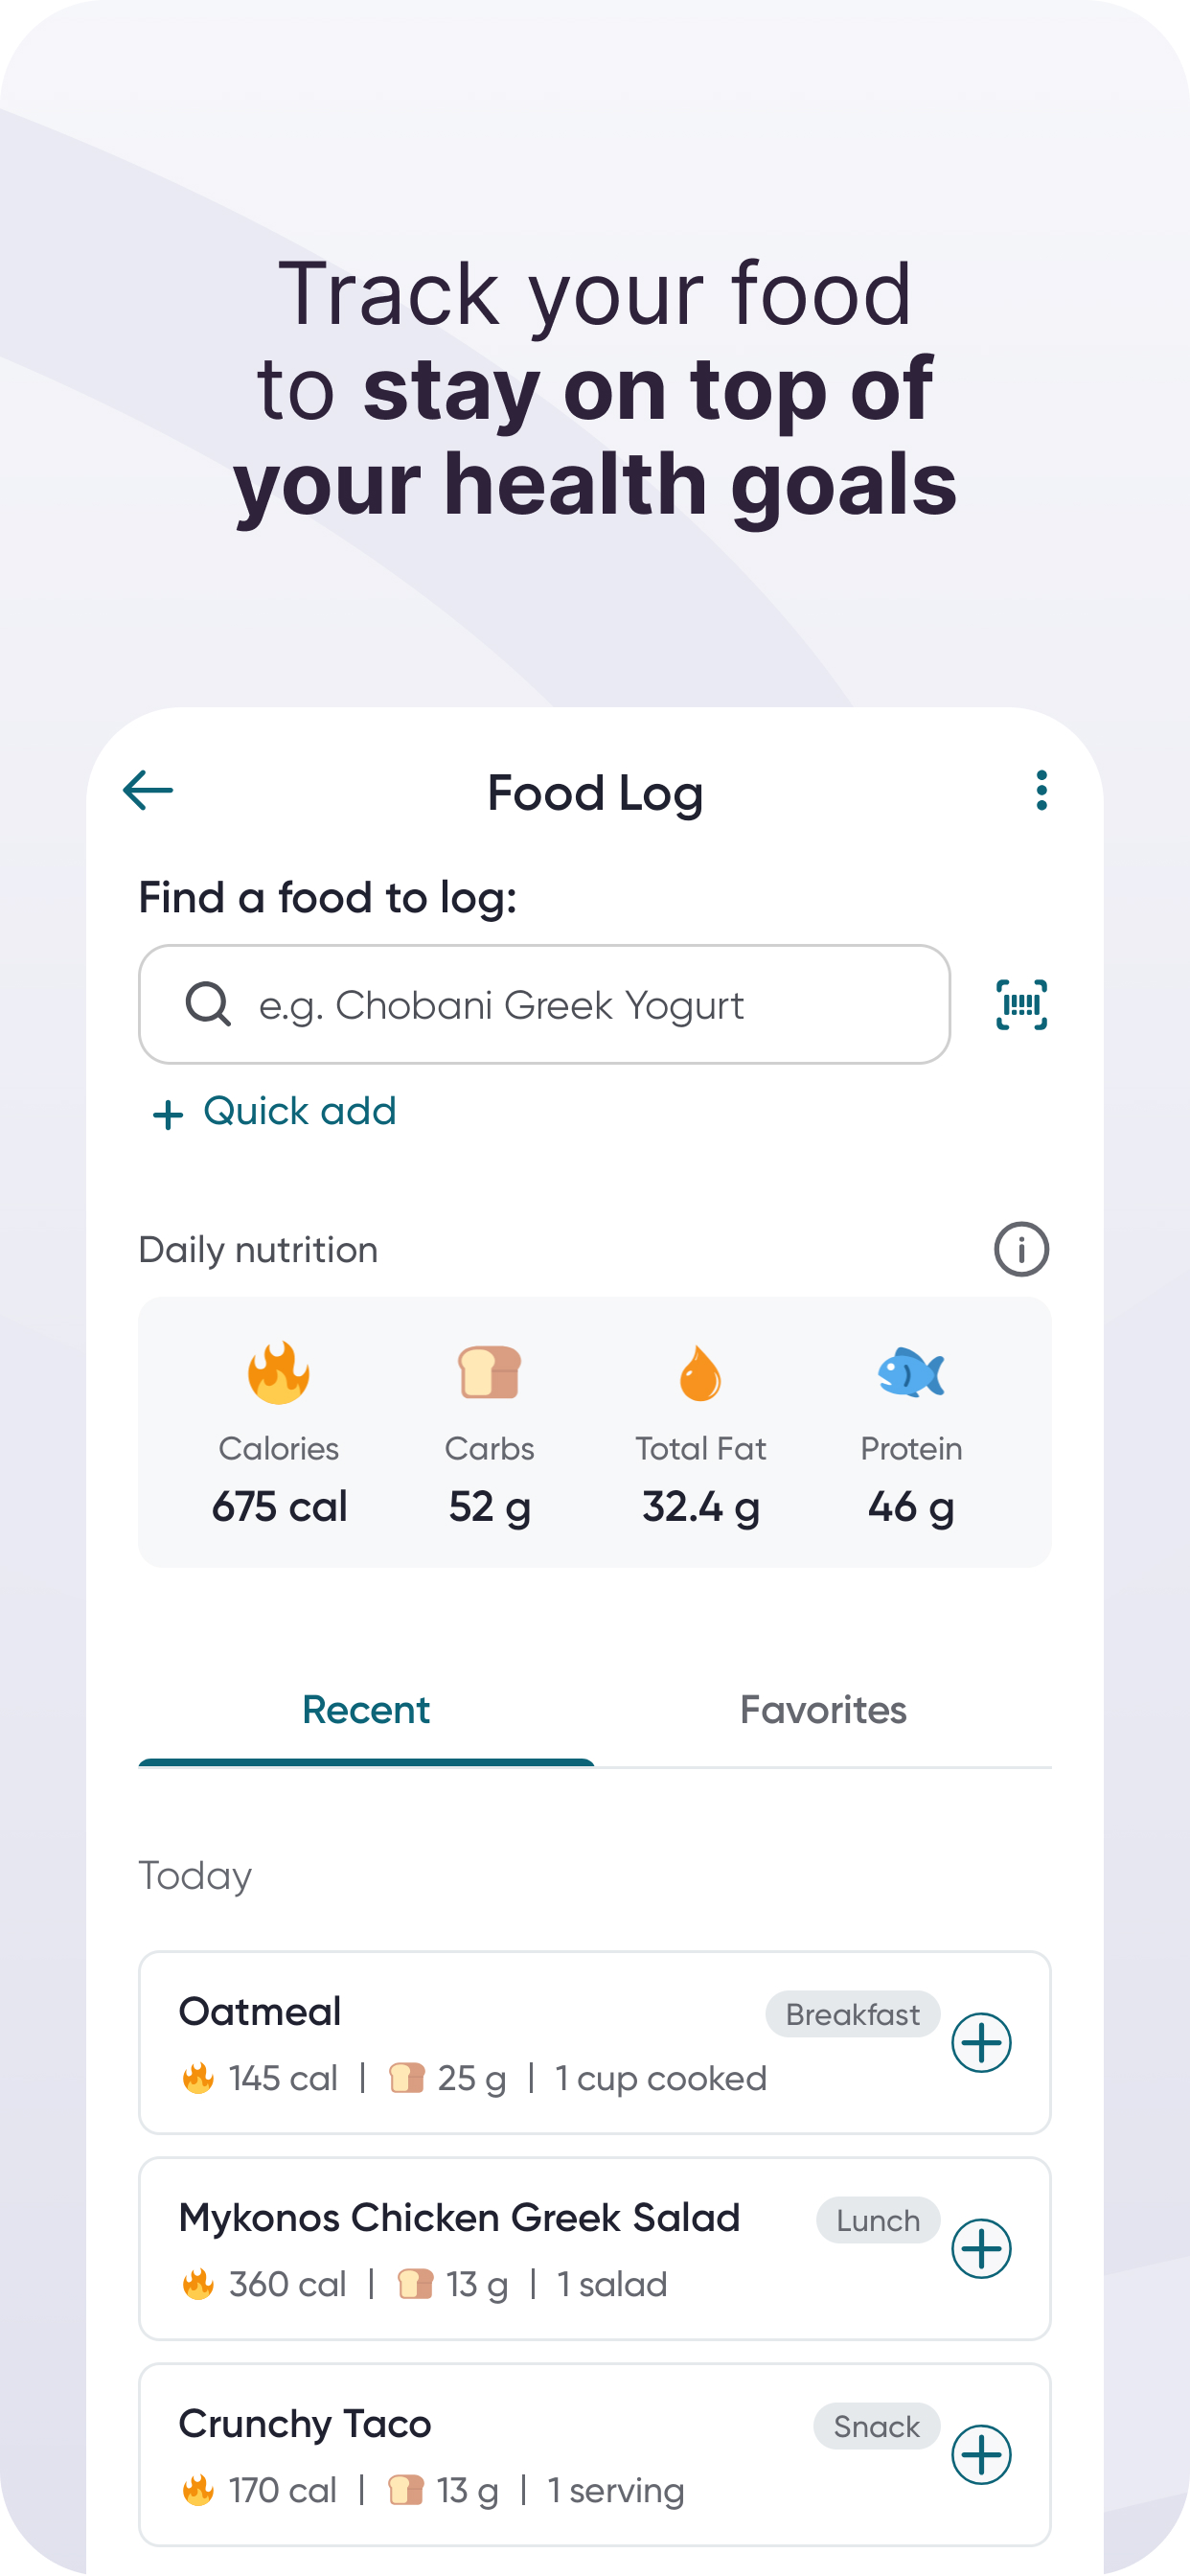This screenshot has height=2576, width=1190.
Task: Select the Snack tag on Crunchy Taco
Action: (876, 2426)
